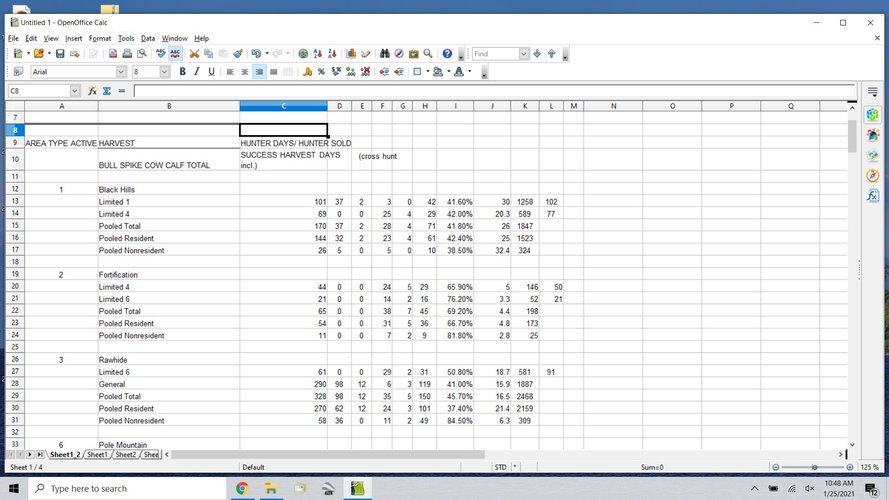Viewport: 889px width, 500px height.
Task: Open the sidebar Functions deck
Action: (x=873, y=196)
